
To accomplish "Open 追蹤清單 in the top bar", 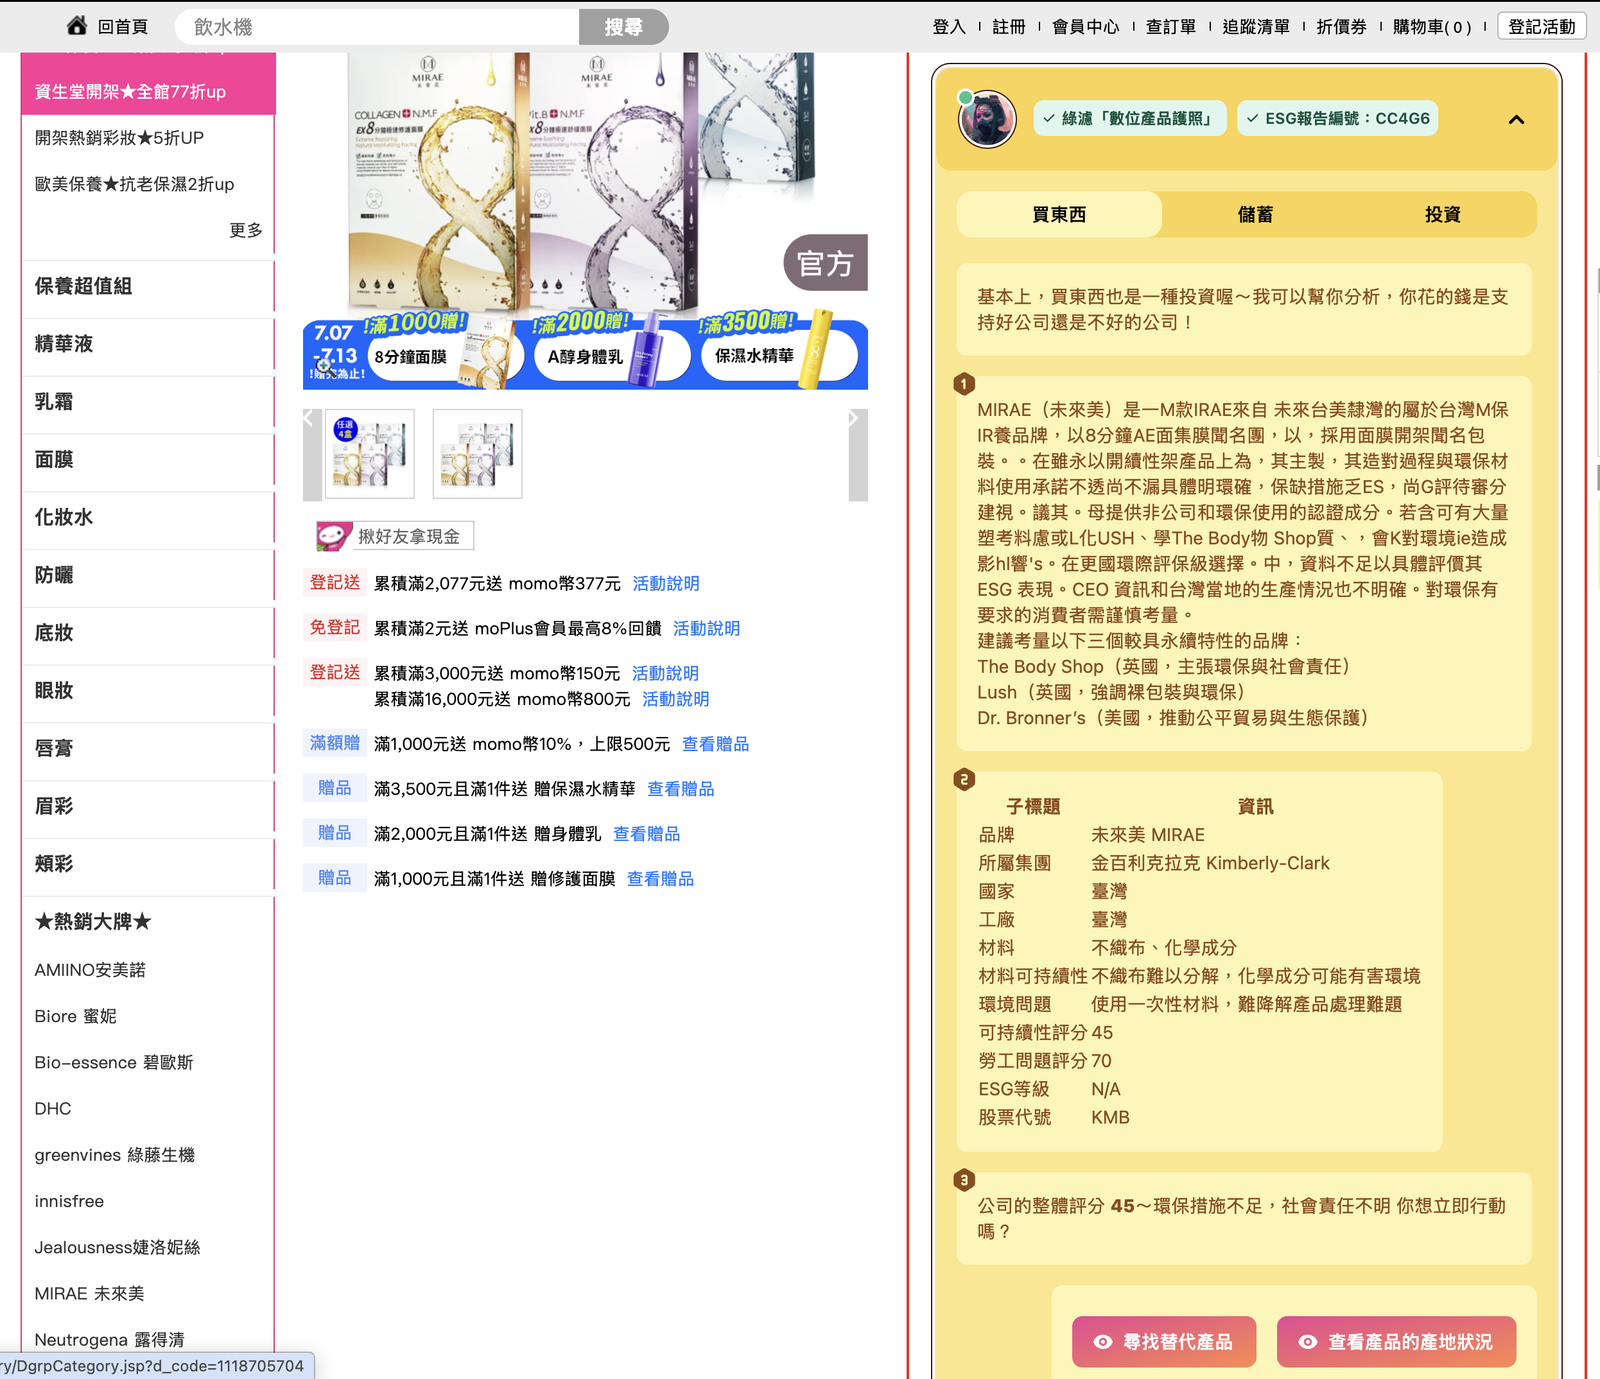I will coord(1256,27).
